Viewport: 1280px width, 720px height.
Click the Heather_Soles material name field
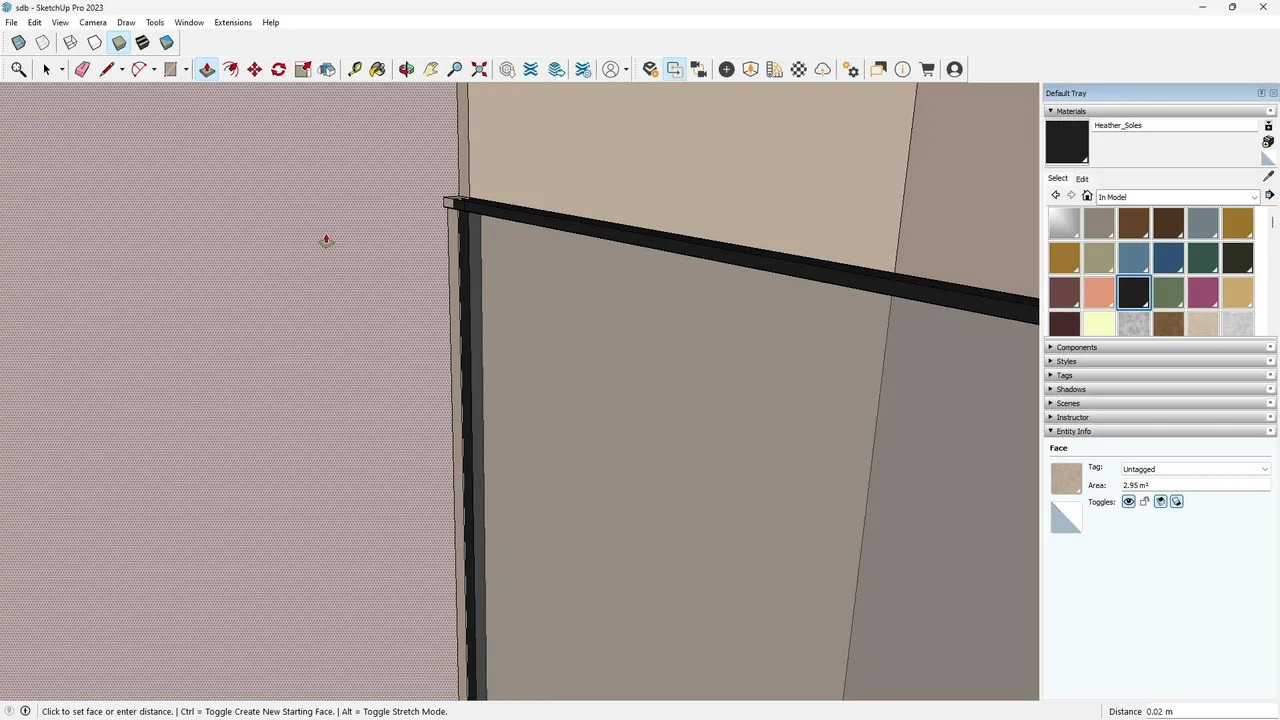pos(1174,125)
